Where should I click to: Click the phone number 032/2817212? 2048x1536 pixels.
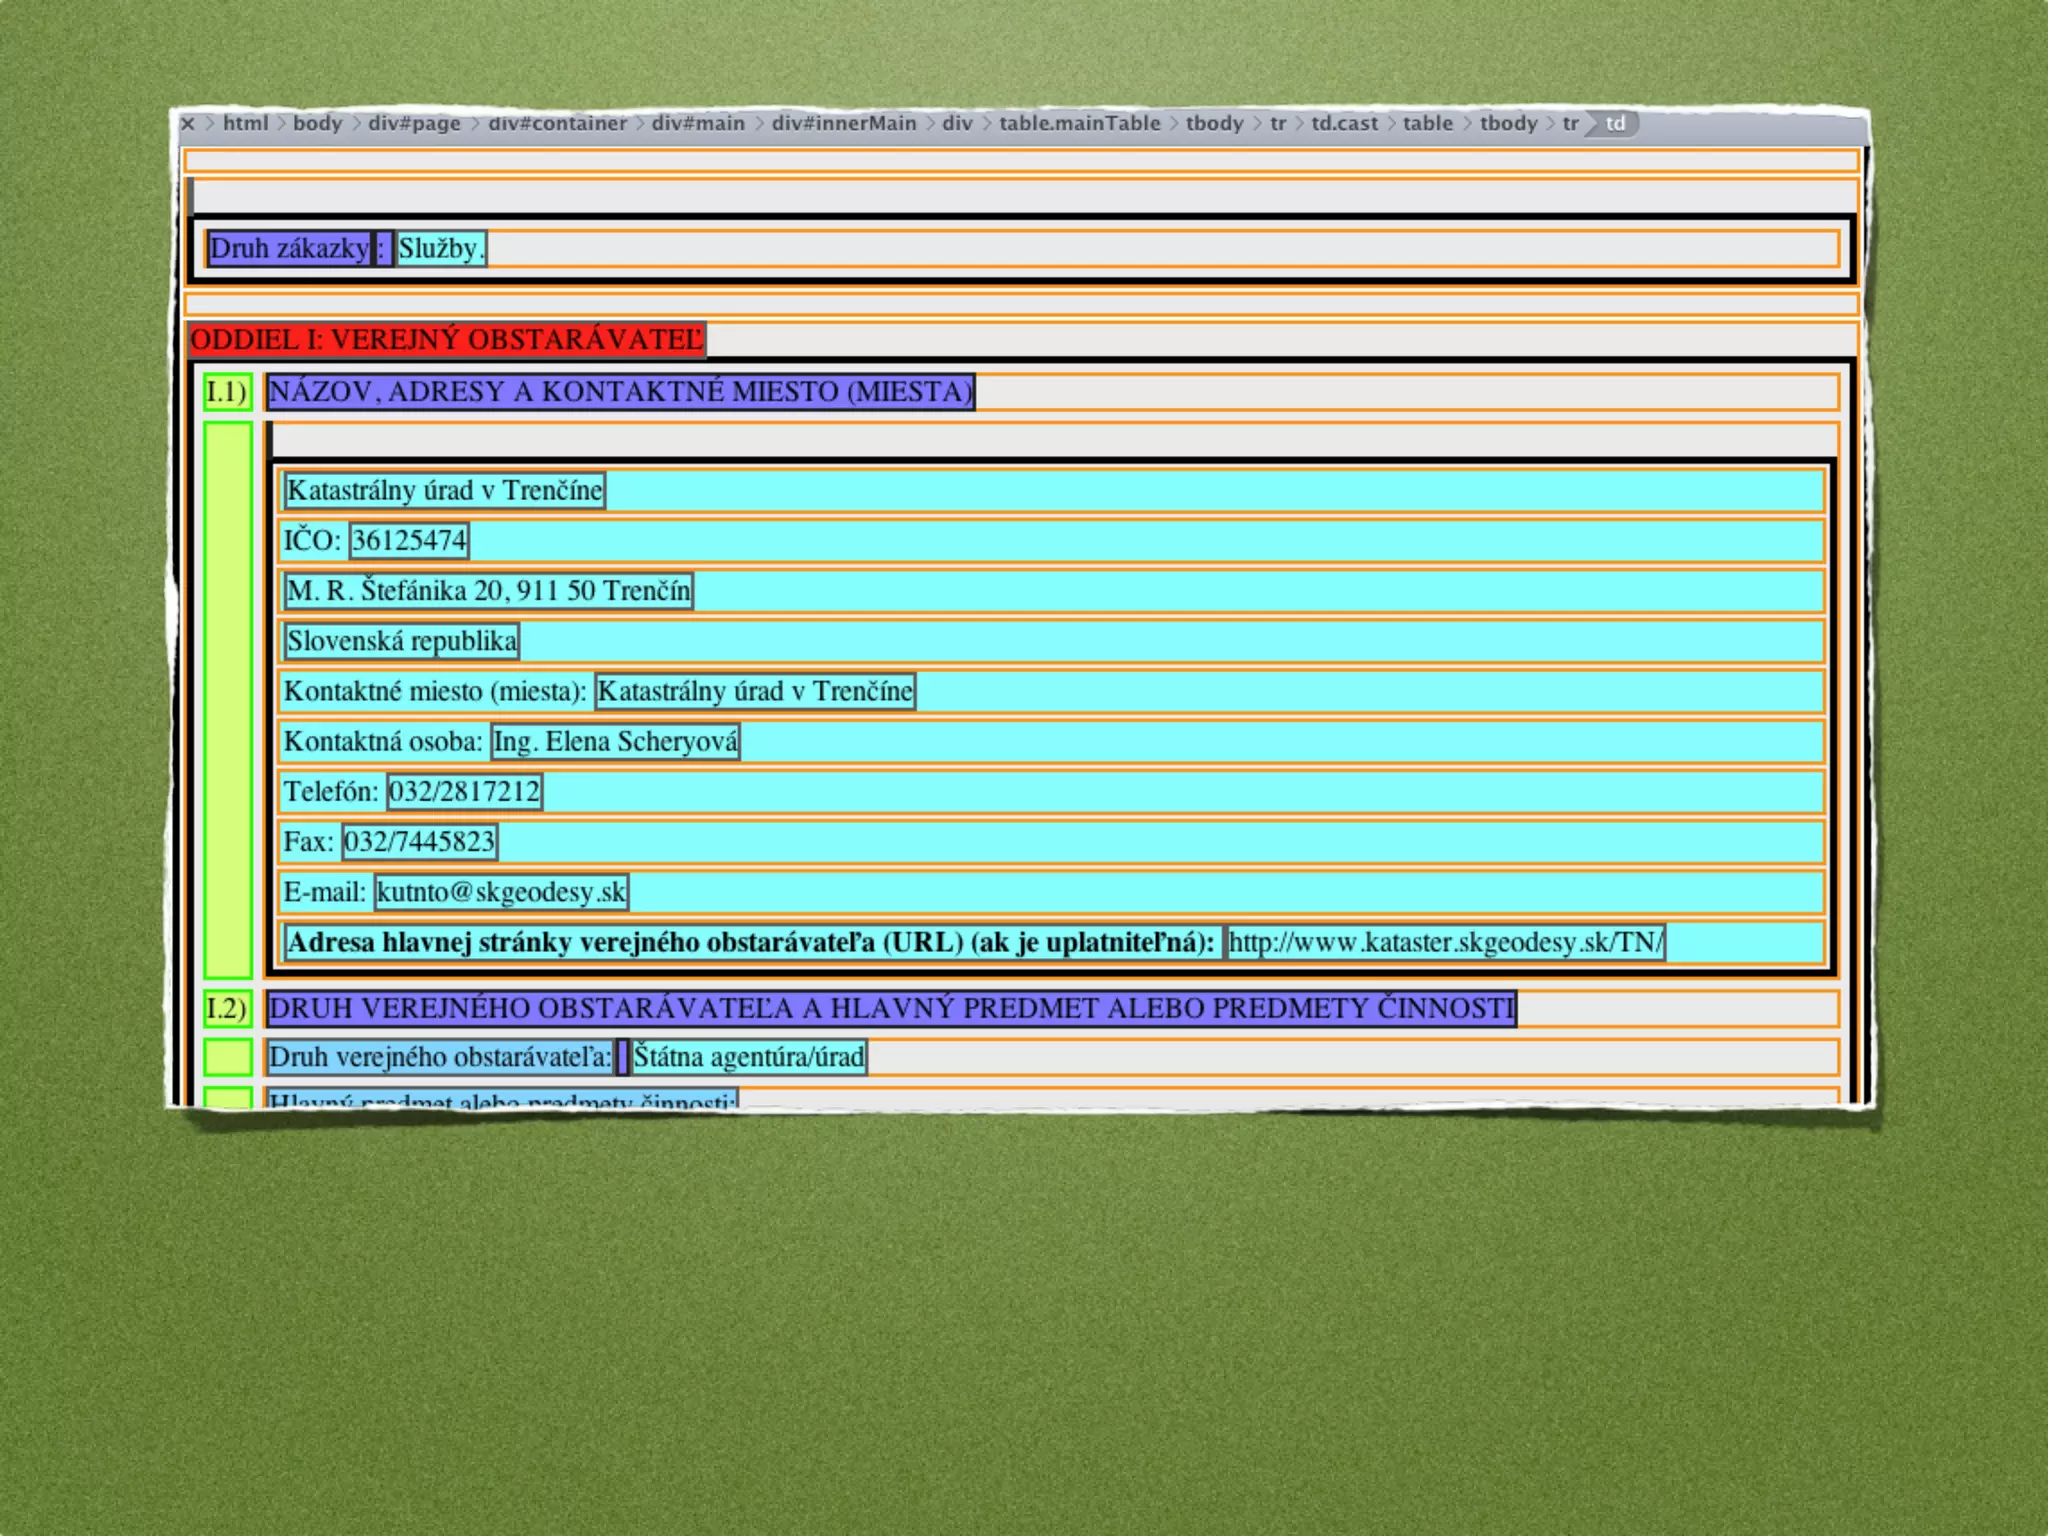tap(464, 792)
